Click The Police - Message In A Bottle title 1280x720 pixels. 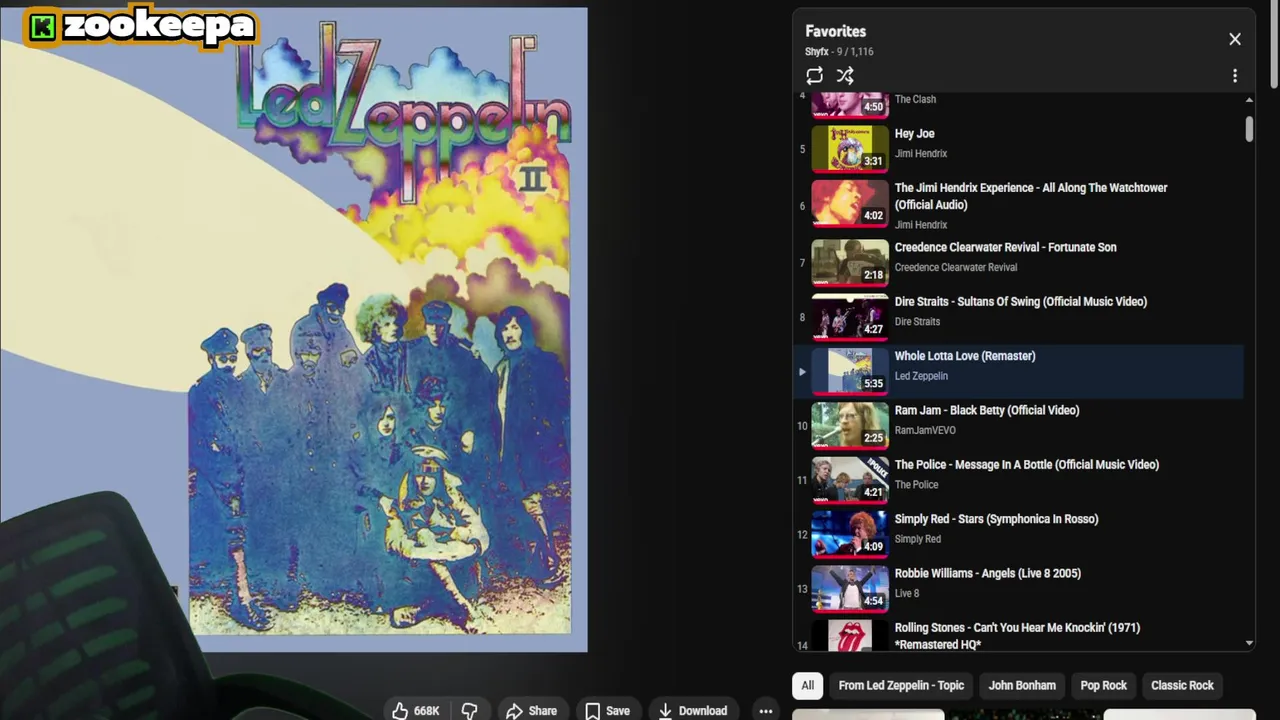click(x=1026, y=465)
